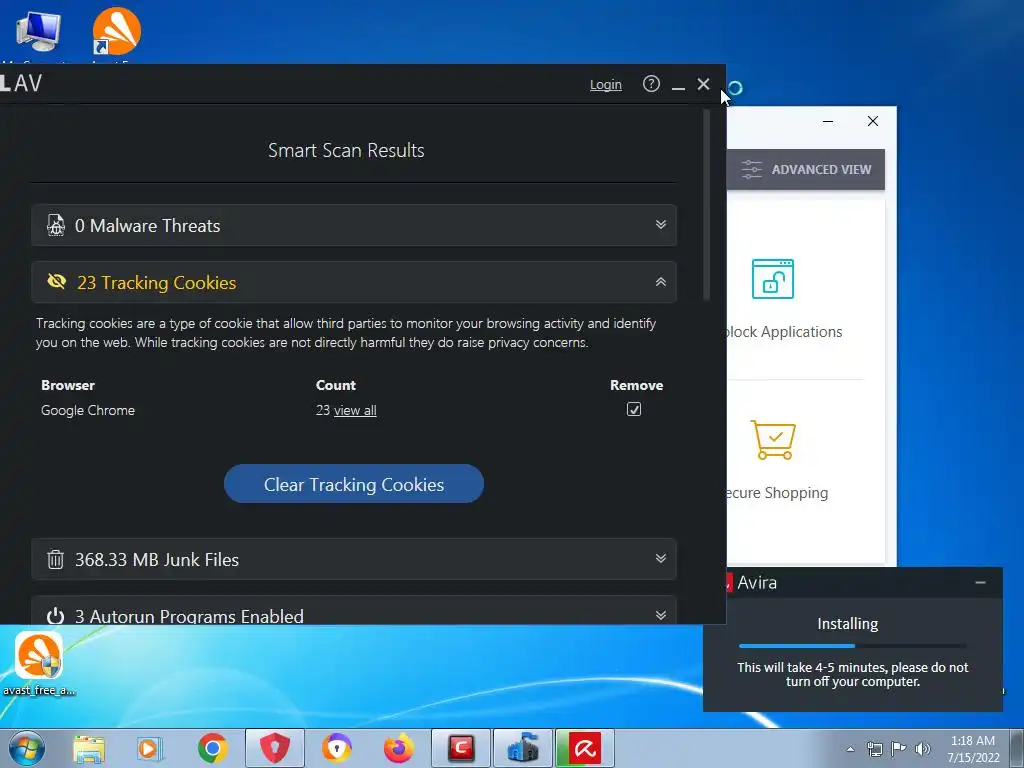1024x768 pixels.
Task: Open the Avast Secure Browser taskbar icon
Action: tap(336, 748)
